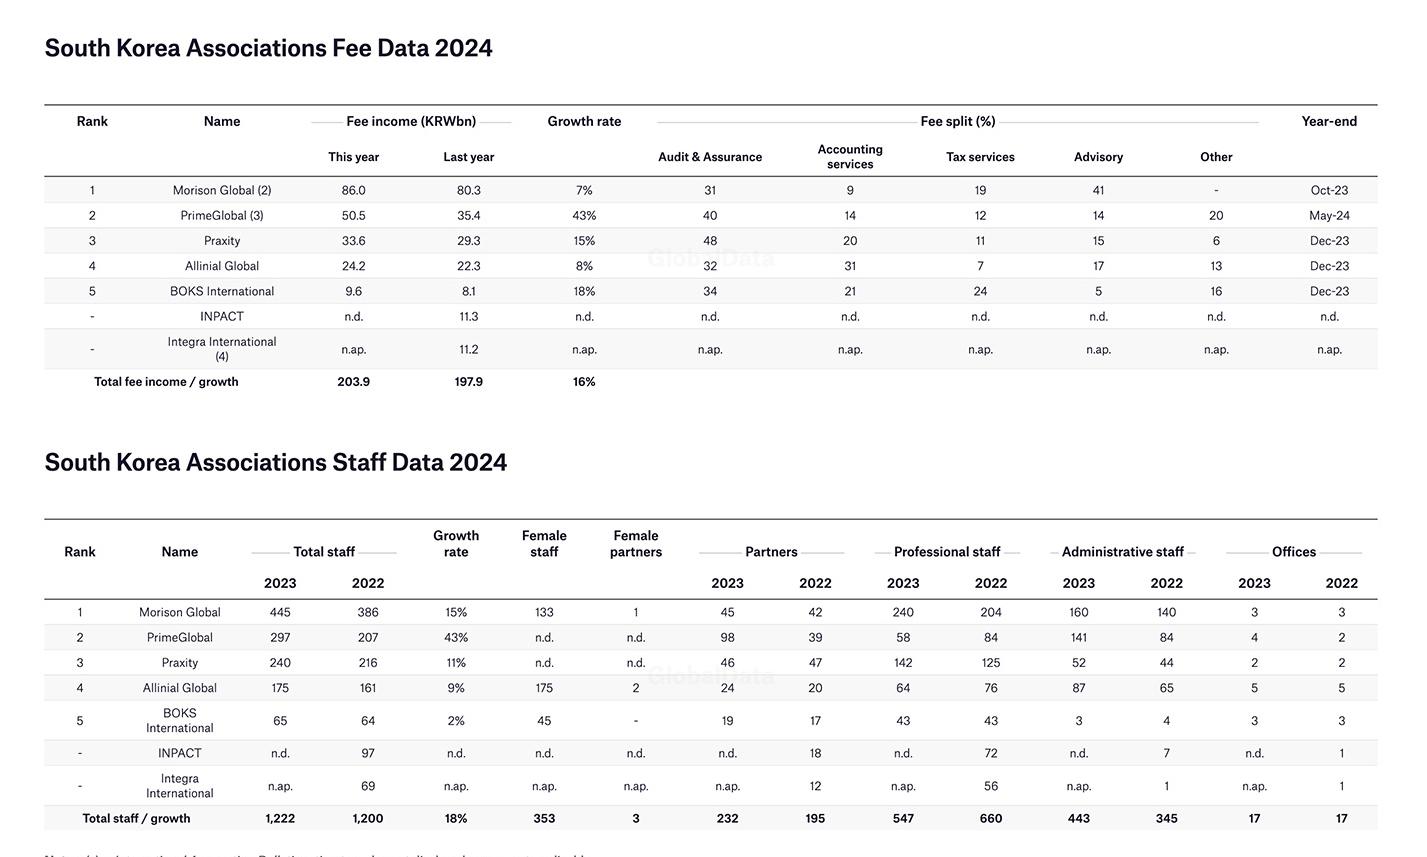Select Praxity row in fee data table
This screenshot has height=857, width=1427.
point(711,241)
